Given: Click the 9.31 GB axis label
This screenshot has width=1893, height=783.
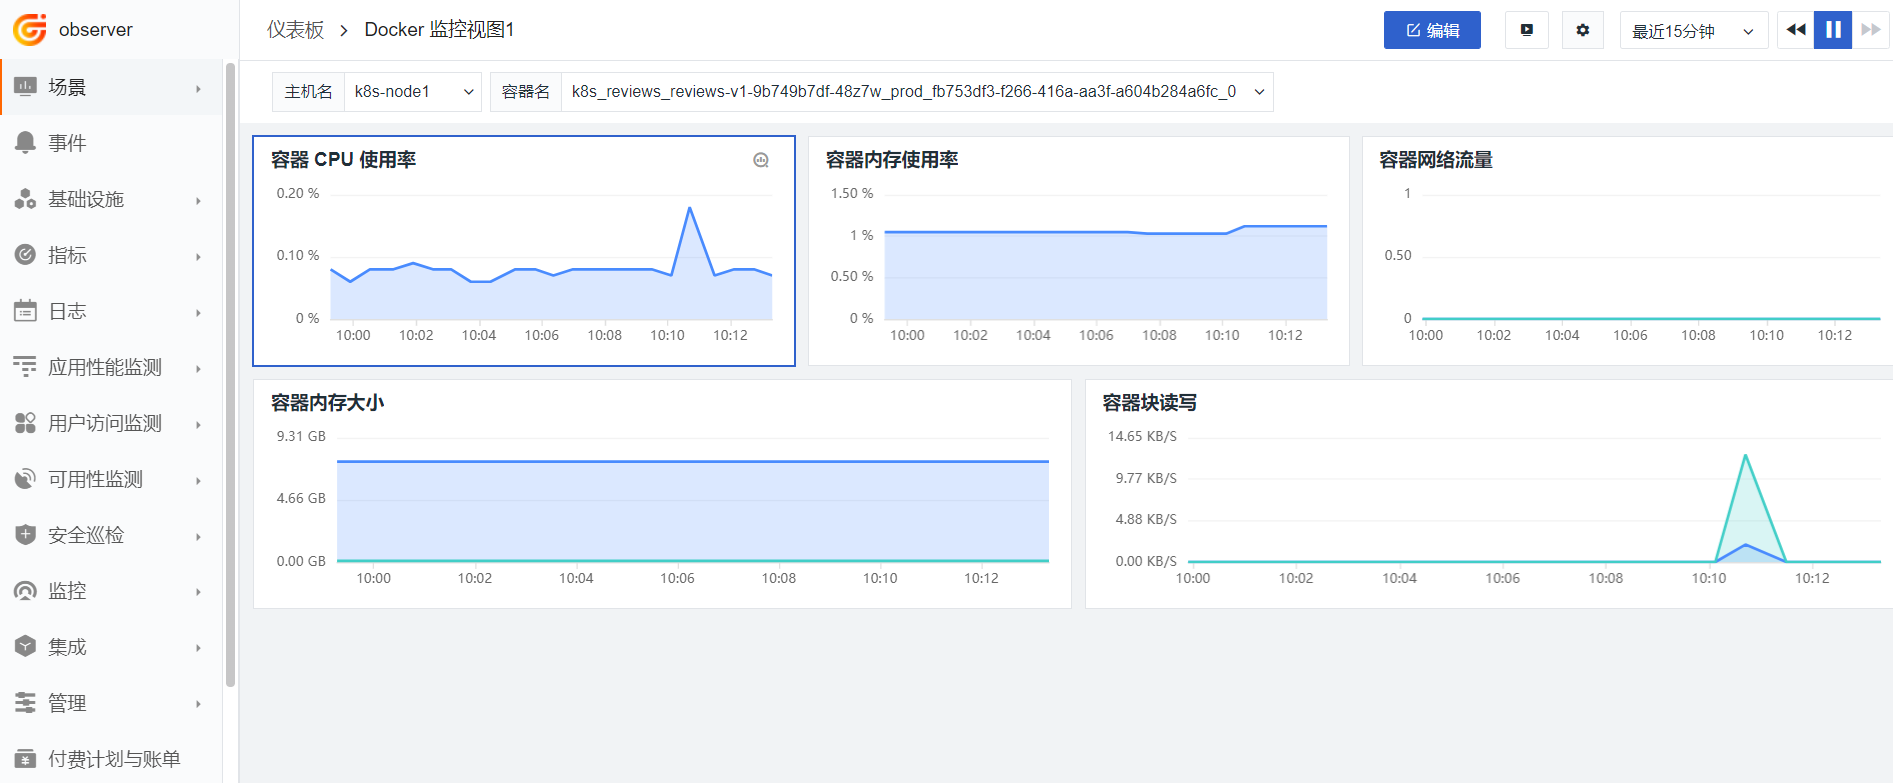Looking at the screenshot, I should coord(301,436).
